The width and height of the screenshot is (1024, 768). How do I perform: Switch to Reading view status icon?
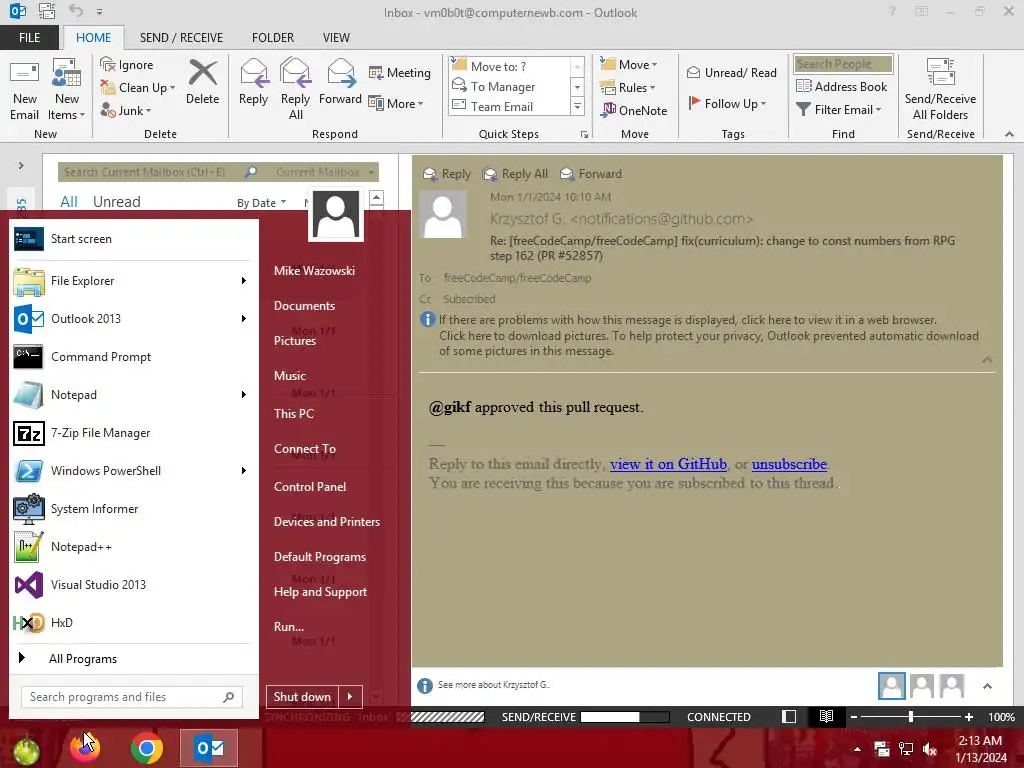point(826,716)
